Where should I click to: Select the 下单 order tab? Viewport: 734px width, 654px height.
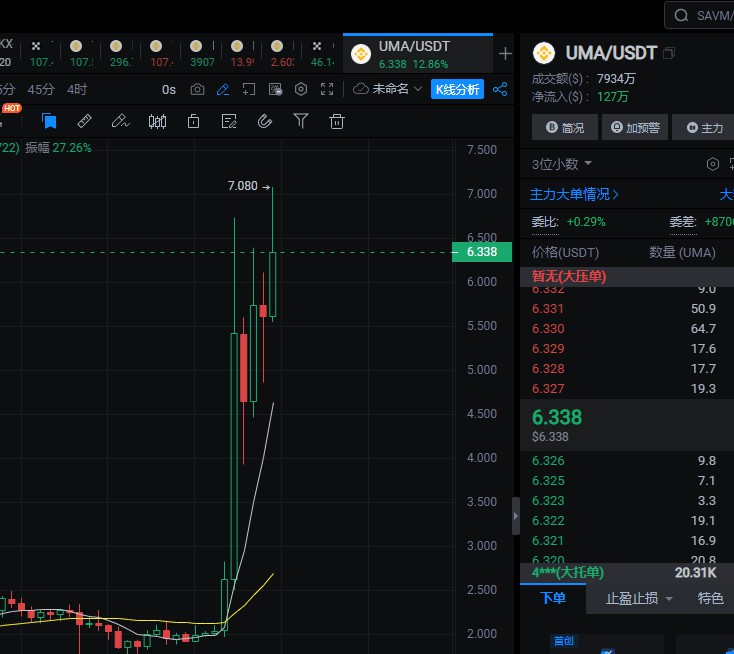coord(553,598)
